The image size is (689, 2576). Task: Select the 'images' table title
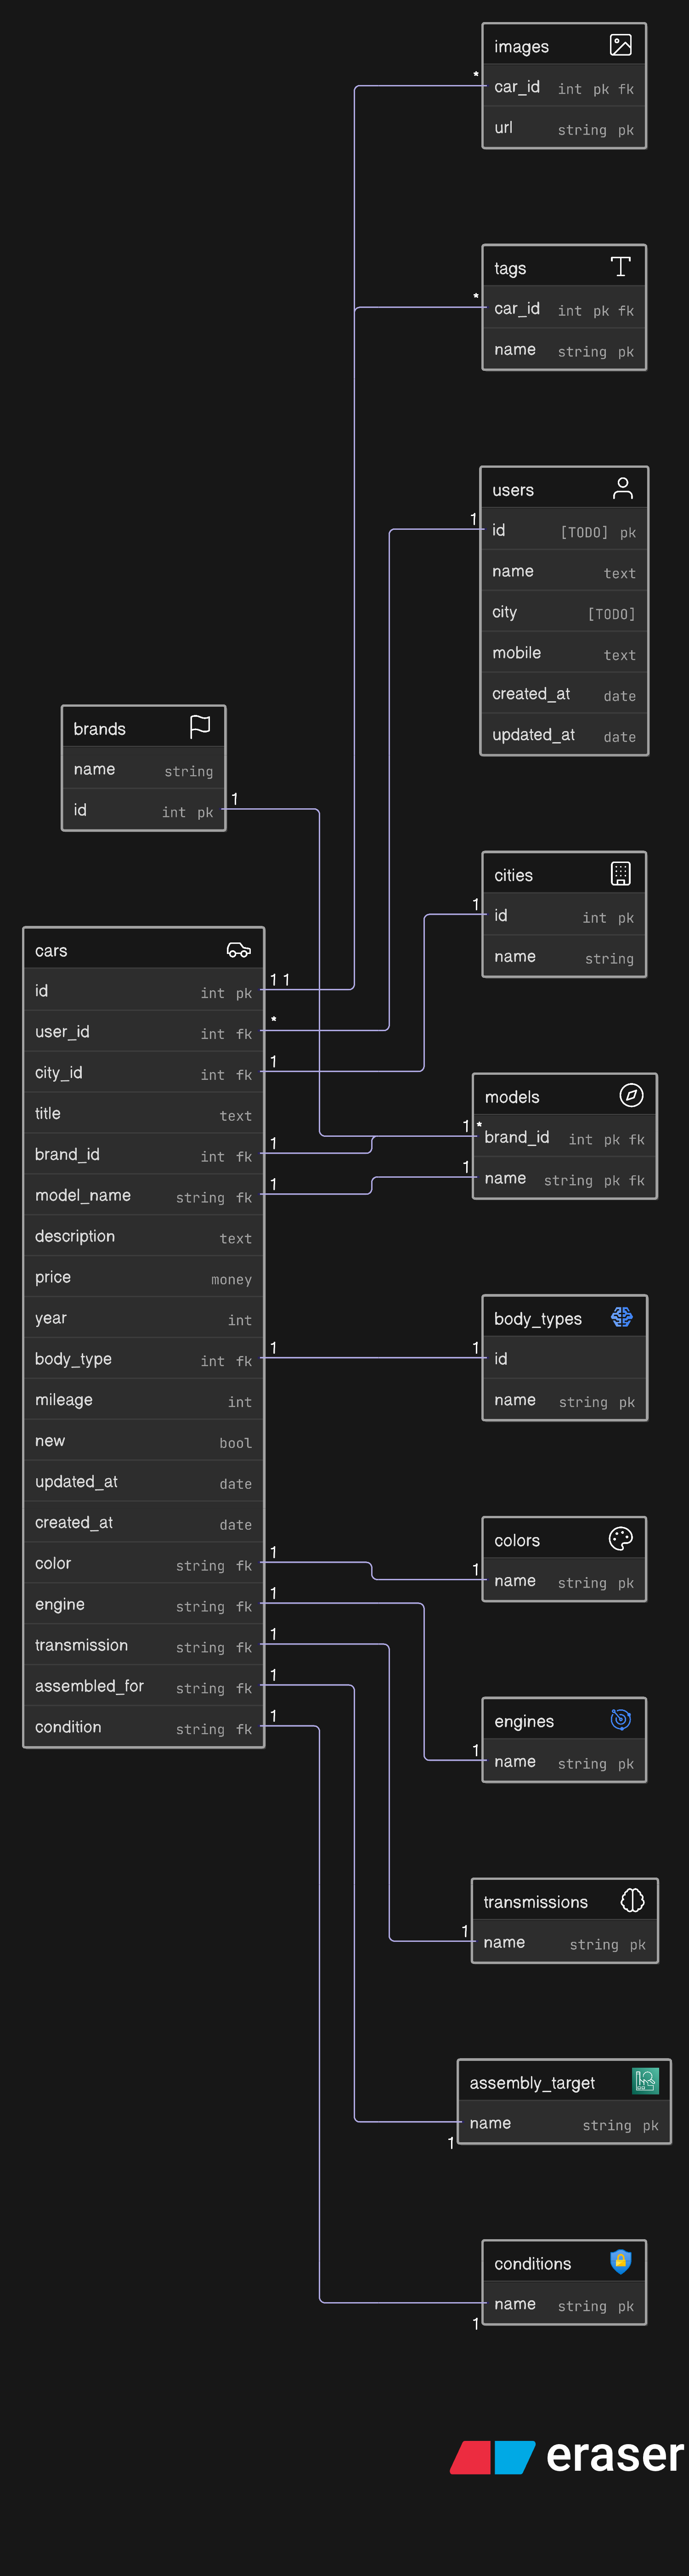coord(521,47)
